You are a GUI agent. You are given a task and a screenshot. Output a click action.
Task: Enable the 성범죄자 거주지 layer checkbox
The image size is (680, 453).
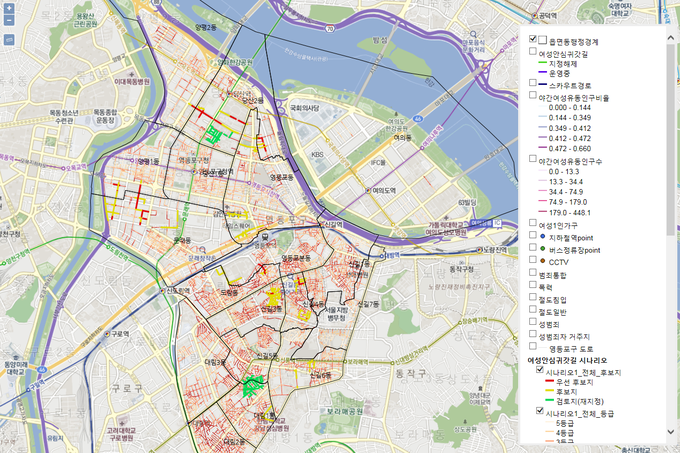pyautogui.click(x=533, y=334)
